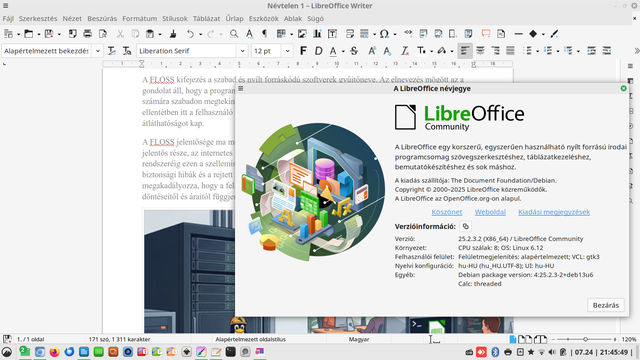The image size is (640, 360).
Task: Open the Highlighting Color dropdown arrow
Action: [452, 51]
